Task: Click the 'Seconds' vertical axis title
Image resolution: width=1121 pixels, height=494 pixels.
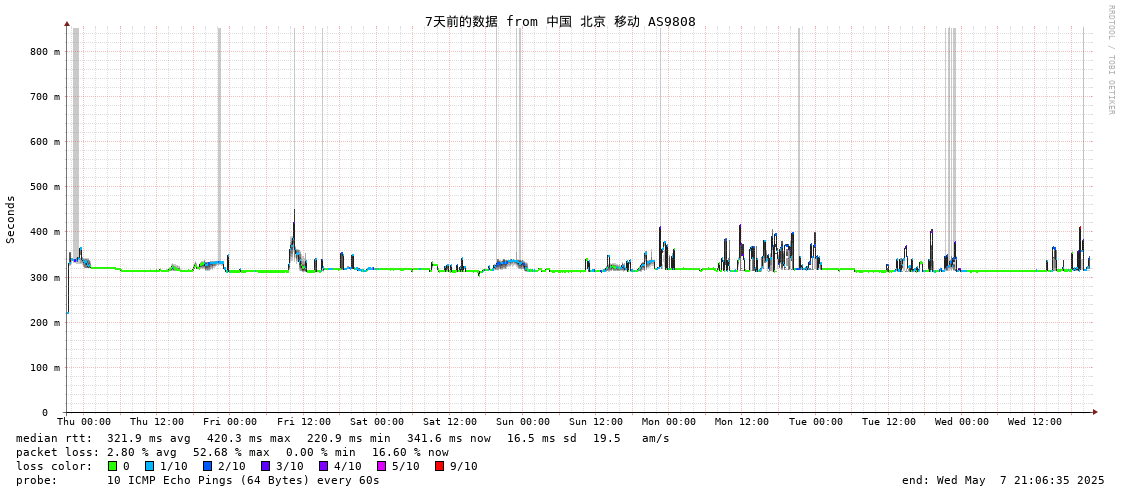Action: pyautogui.click(x=11, y=219)
